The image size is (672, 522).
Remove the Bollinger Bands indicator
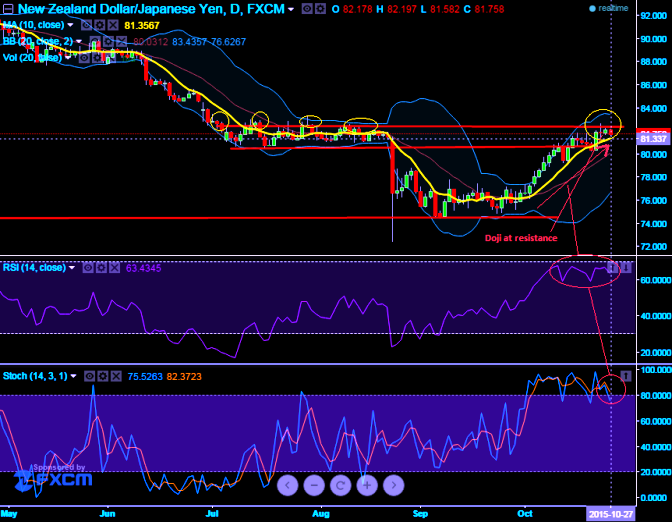coord(121,42)
